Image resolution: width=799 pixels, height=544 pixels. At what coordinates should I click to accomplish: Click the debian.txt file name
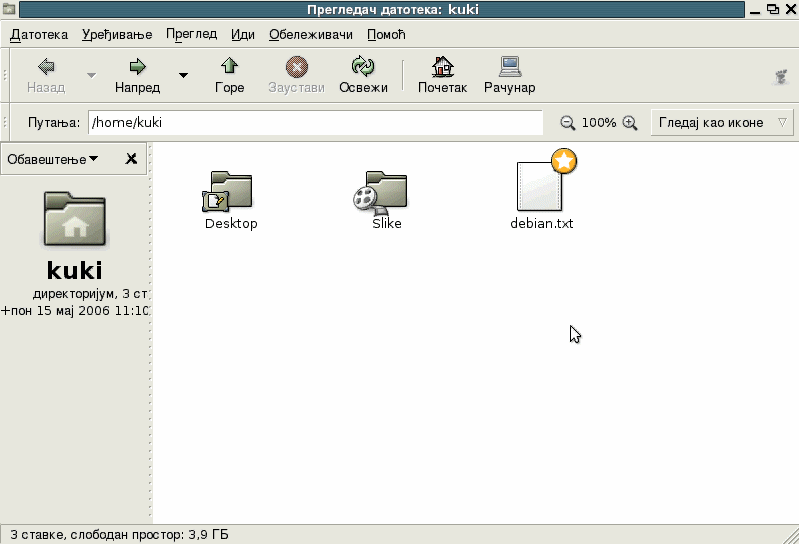(x=542, y=224)
